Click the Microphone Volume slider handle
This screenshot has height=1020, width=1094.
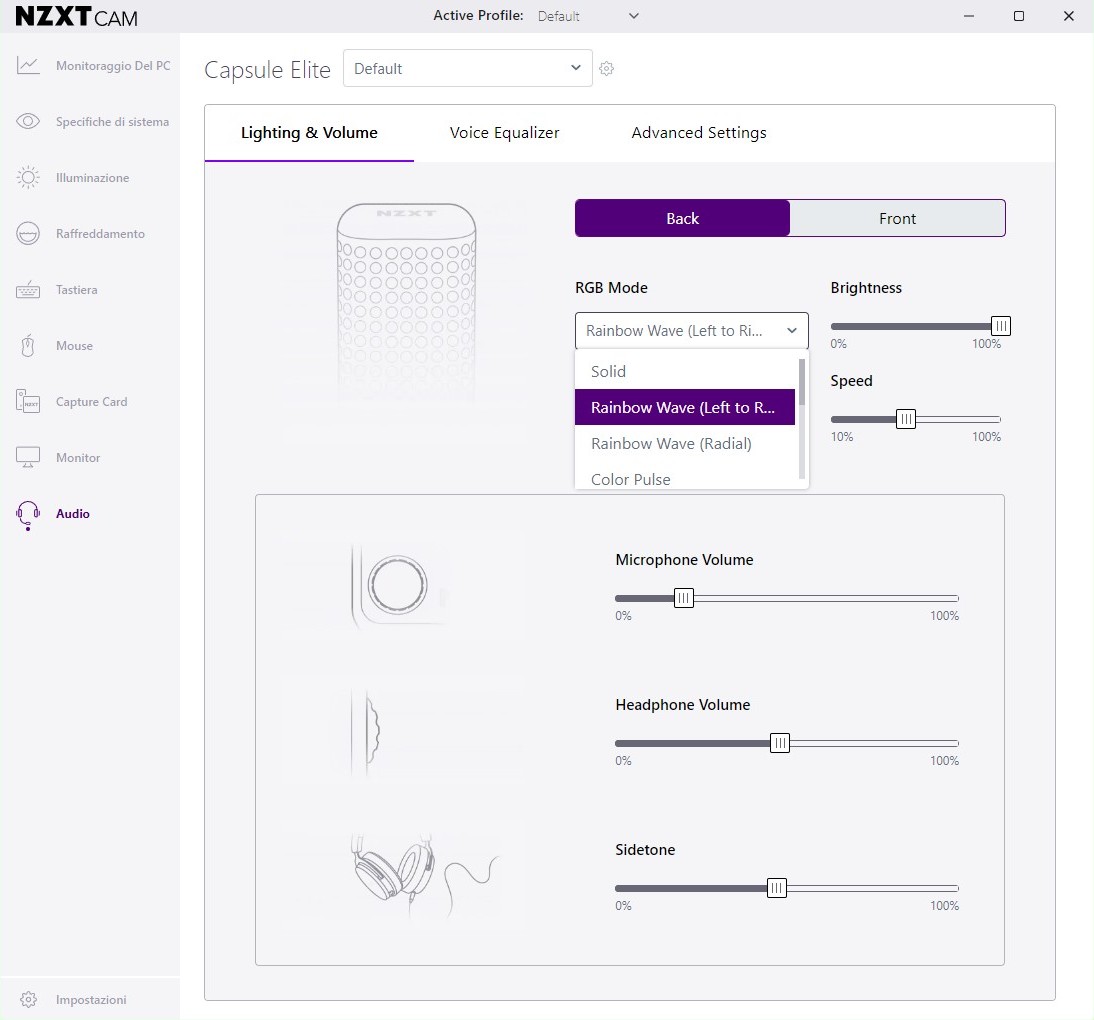[684, 598]
